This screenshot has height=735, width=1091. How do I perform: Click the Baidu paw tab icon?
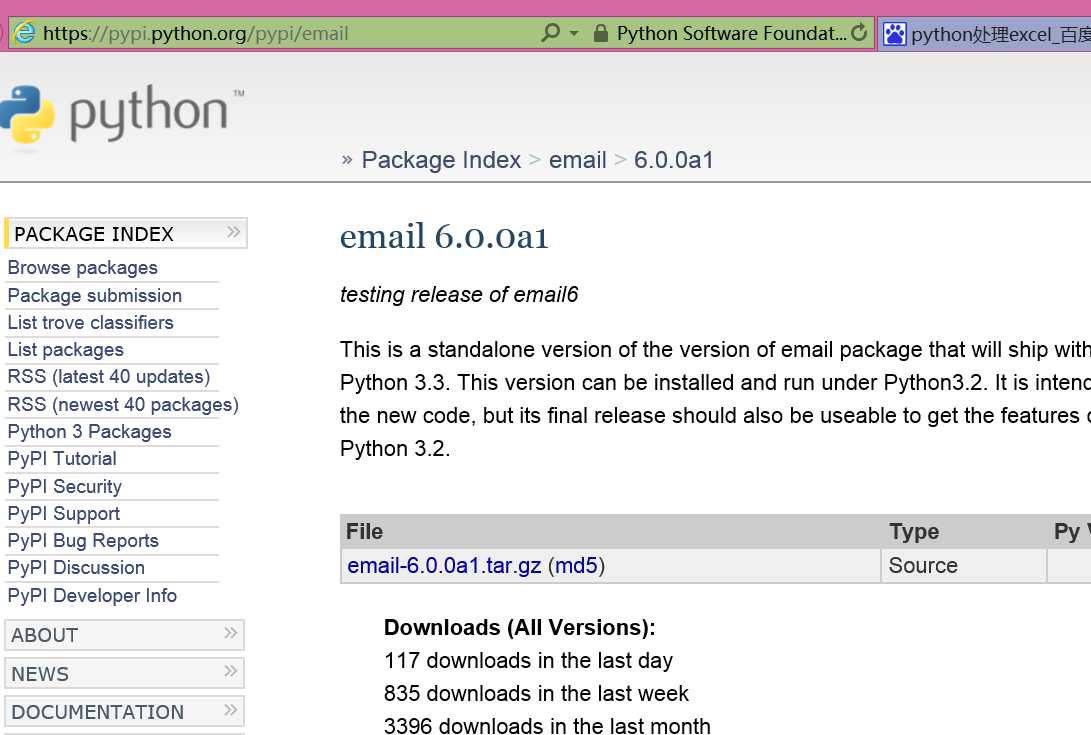click(x=895, y=34)
